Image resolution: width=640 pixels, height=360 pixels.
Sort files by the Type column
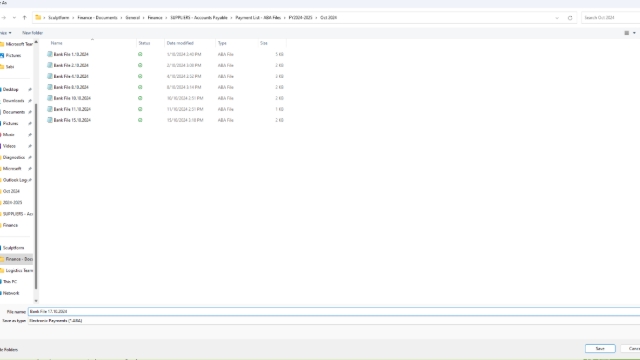point(222,43)
